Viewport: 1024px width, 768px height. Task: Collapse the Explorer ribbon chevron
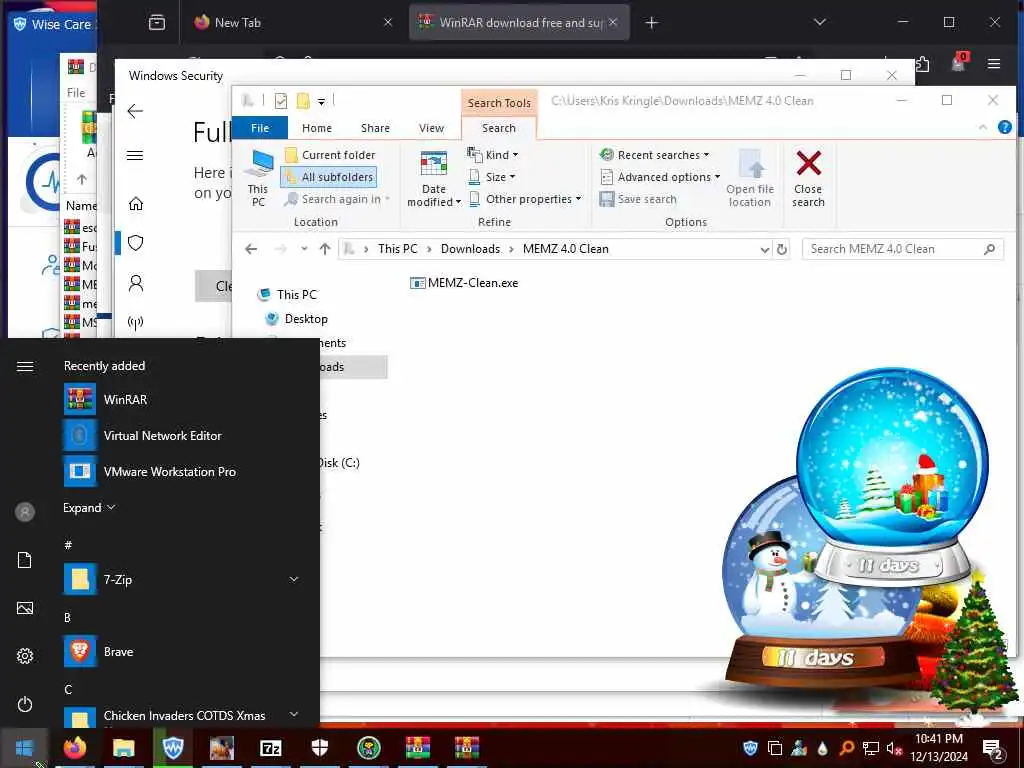982,127
